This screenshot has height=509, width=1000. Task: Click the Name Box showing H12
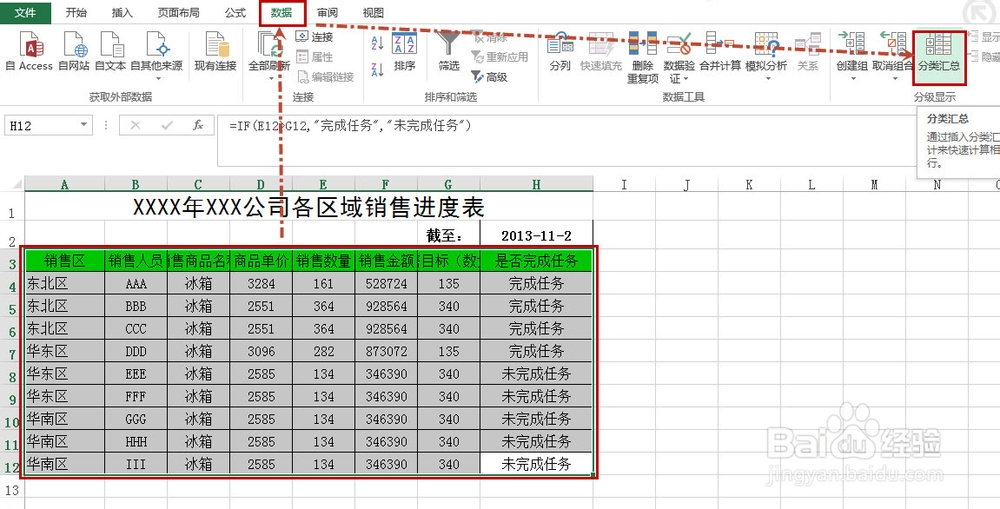(x=41, y=126)
